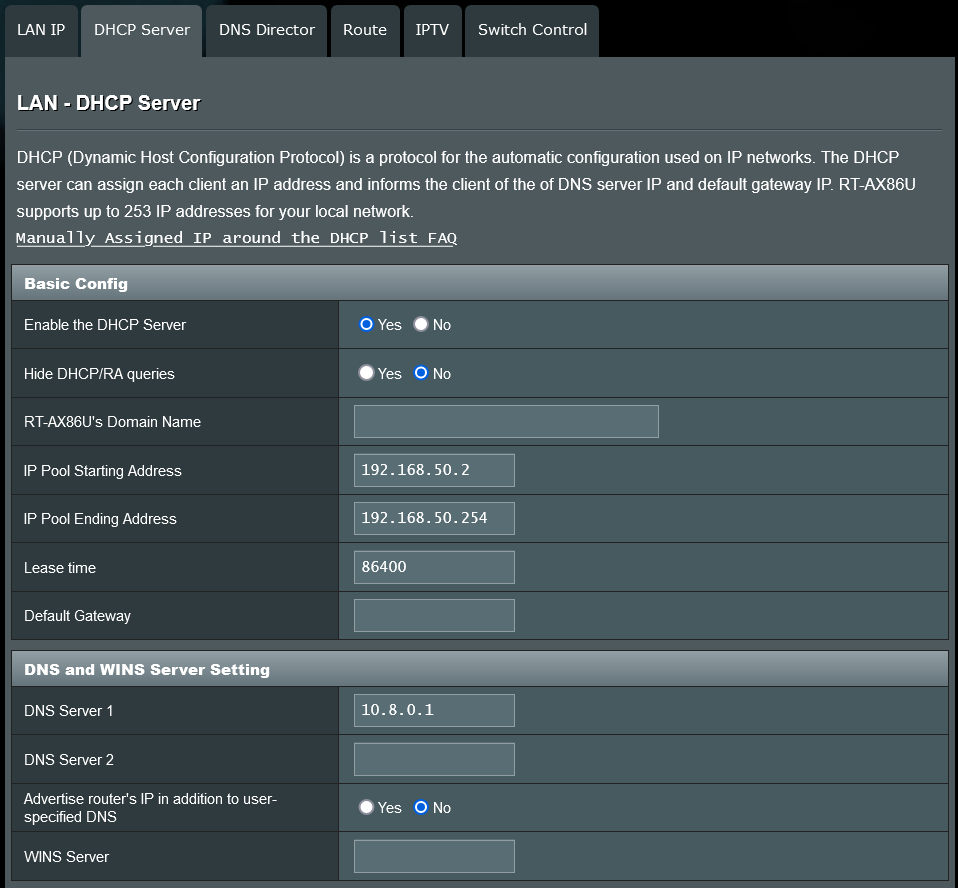Click the Lease time input box
958x888 pixels.
434,567
